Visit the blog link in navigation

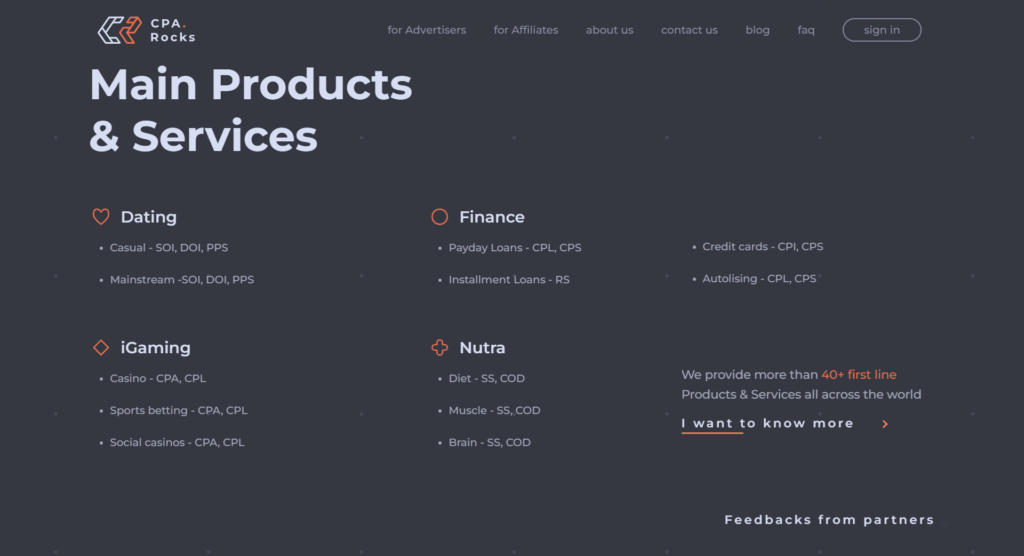758,30
